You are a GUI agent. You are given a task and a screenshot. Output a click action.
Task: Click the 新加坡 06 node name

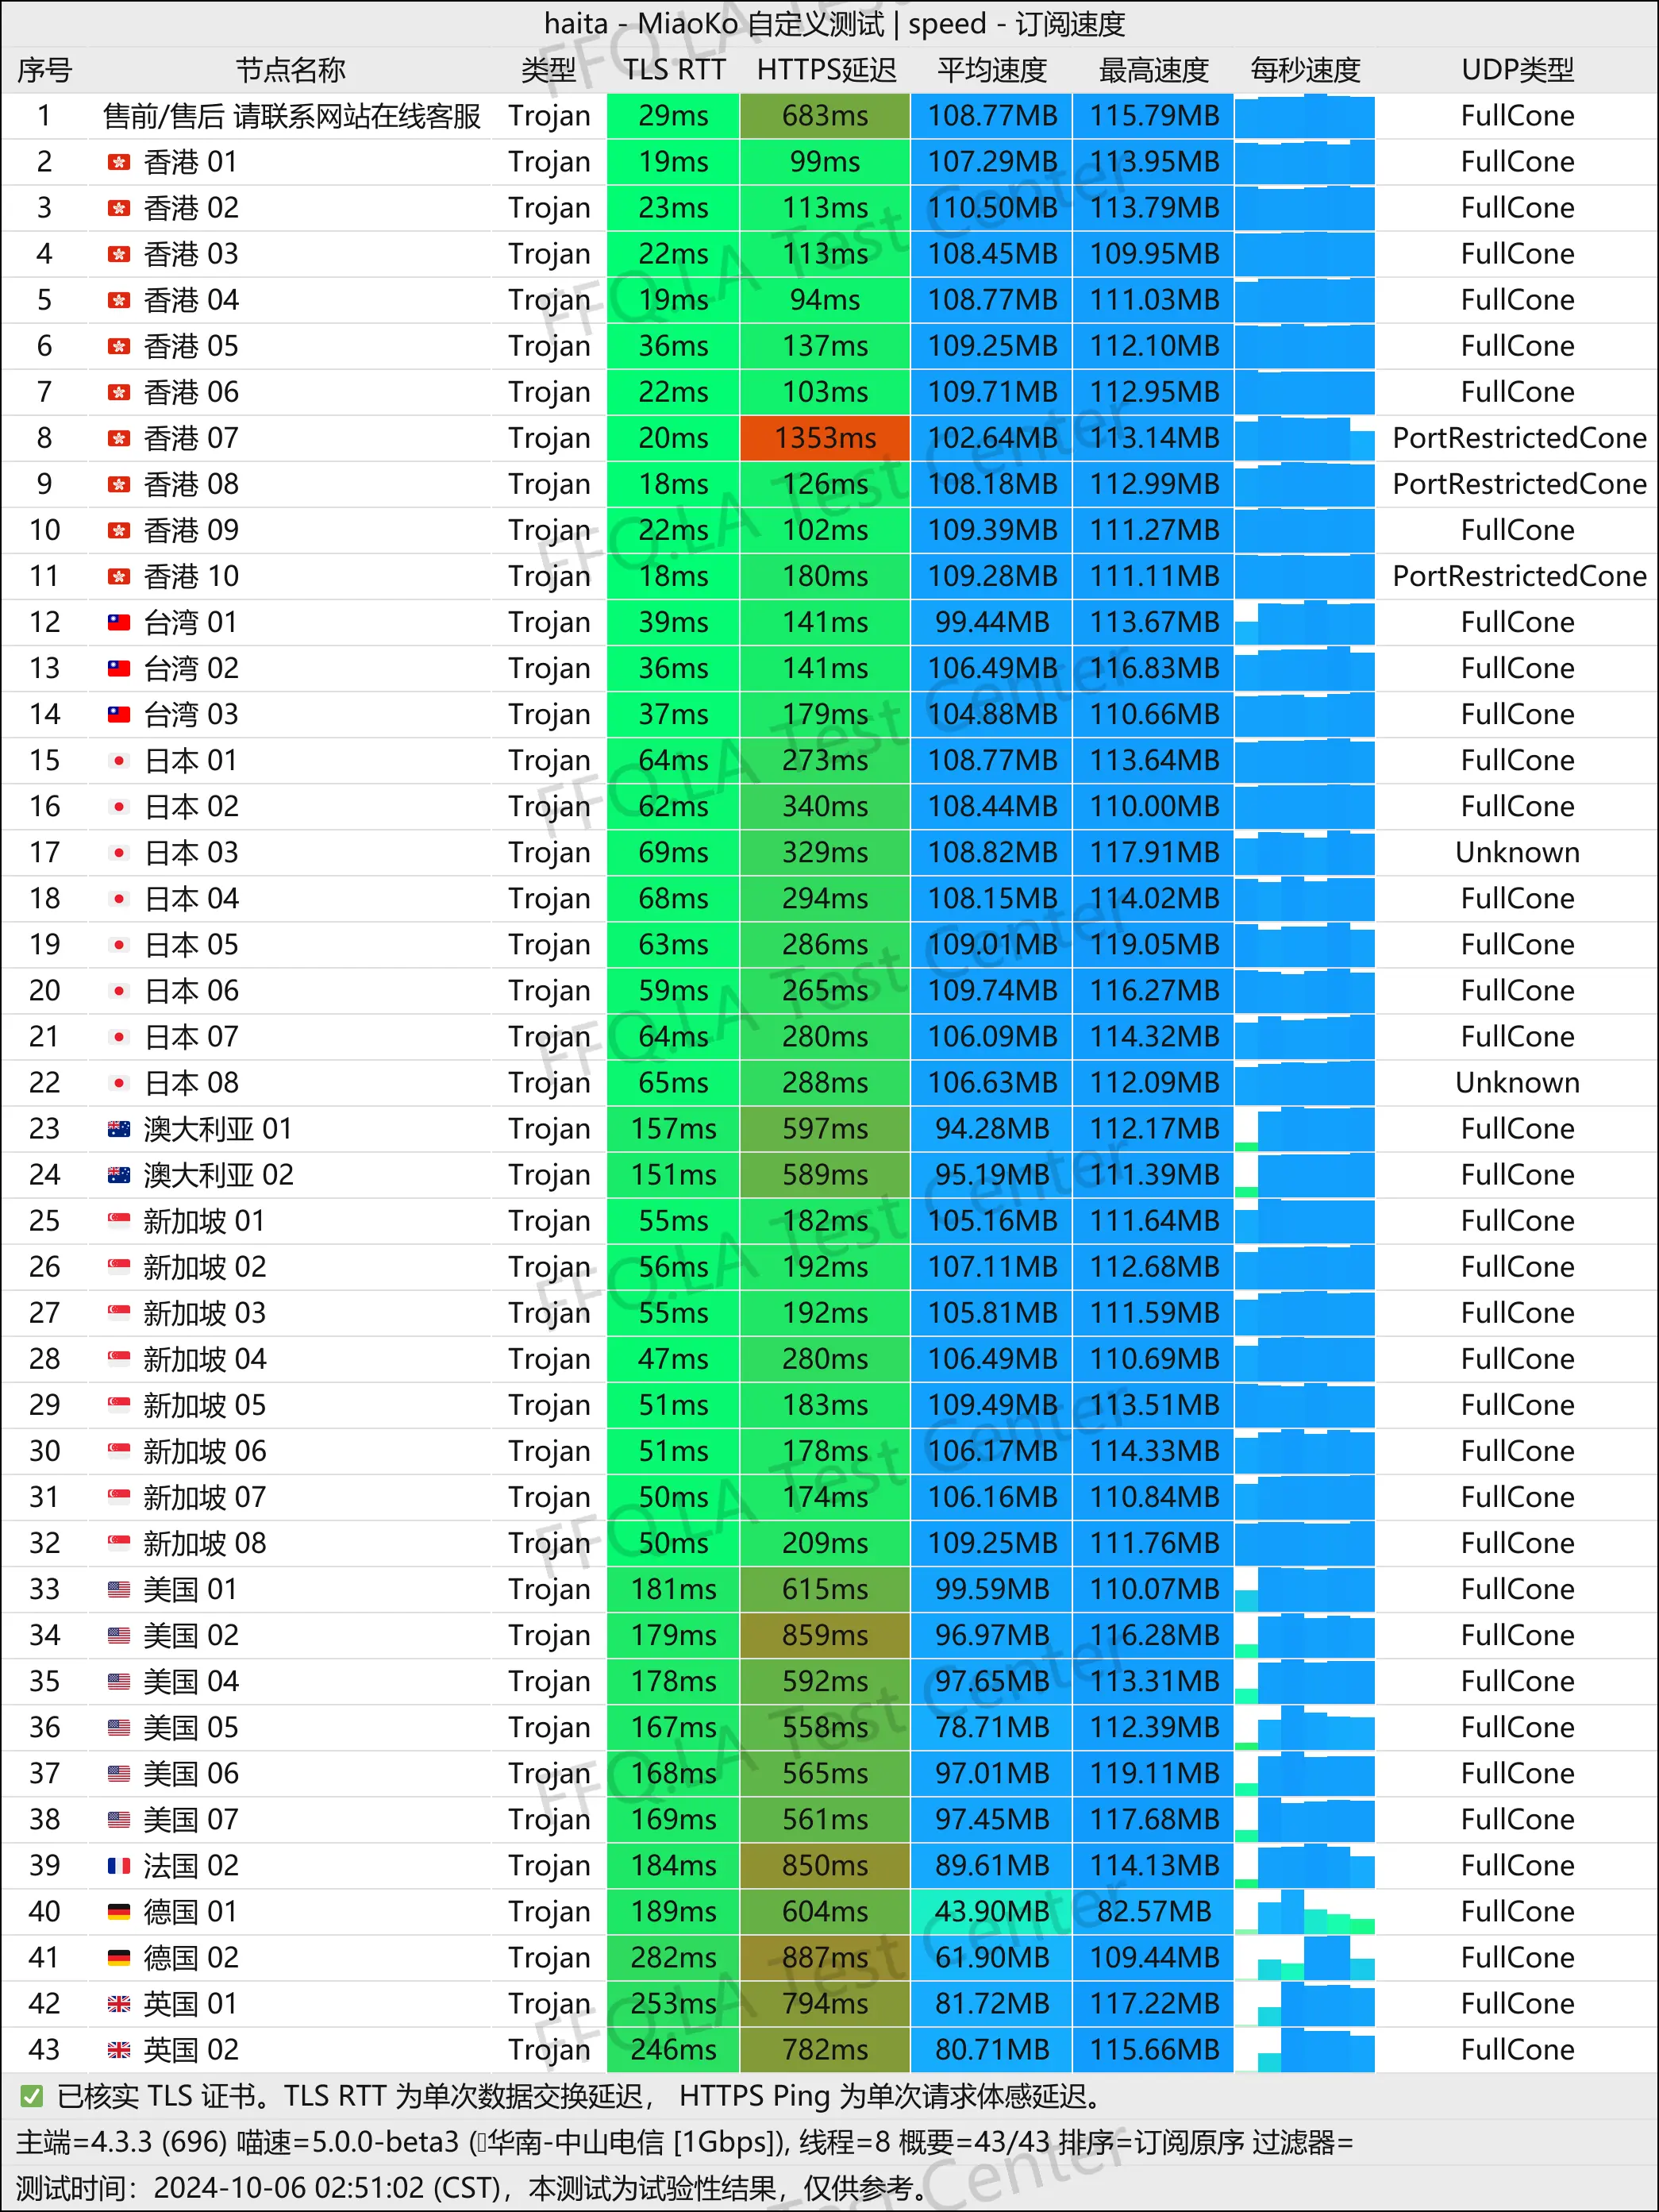[205, 1451]
